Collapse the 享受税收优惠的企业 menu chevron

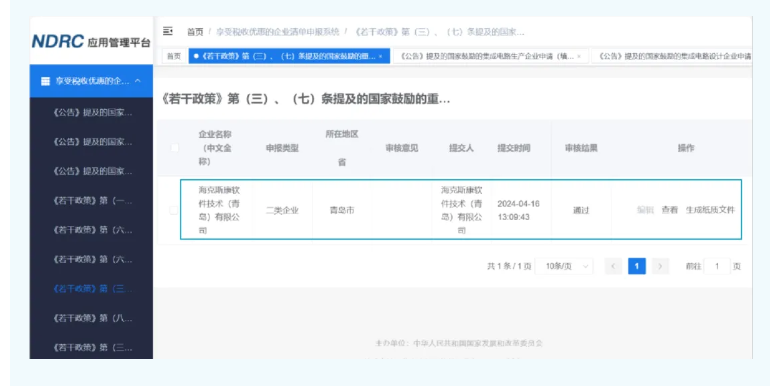coord(138,81)
